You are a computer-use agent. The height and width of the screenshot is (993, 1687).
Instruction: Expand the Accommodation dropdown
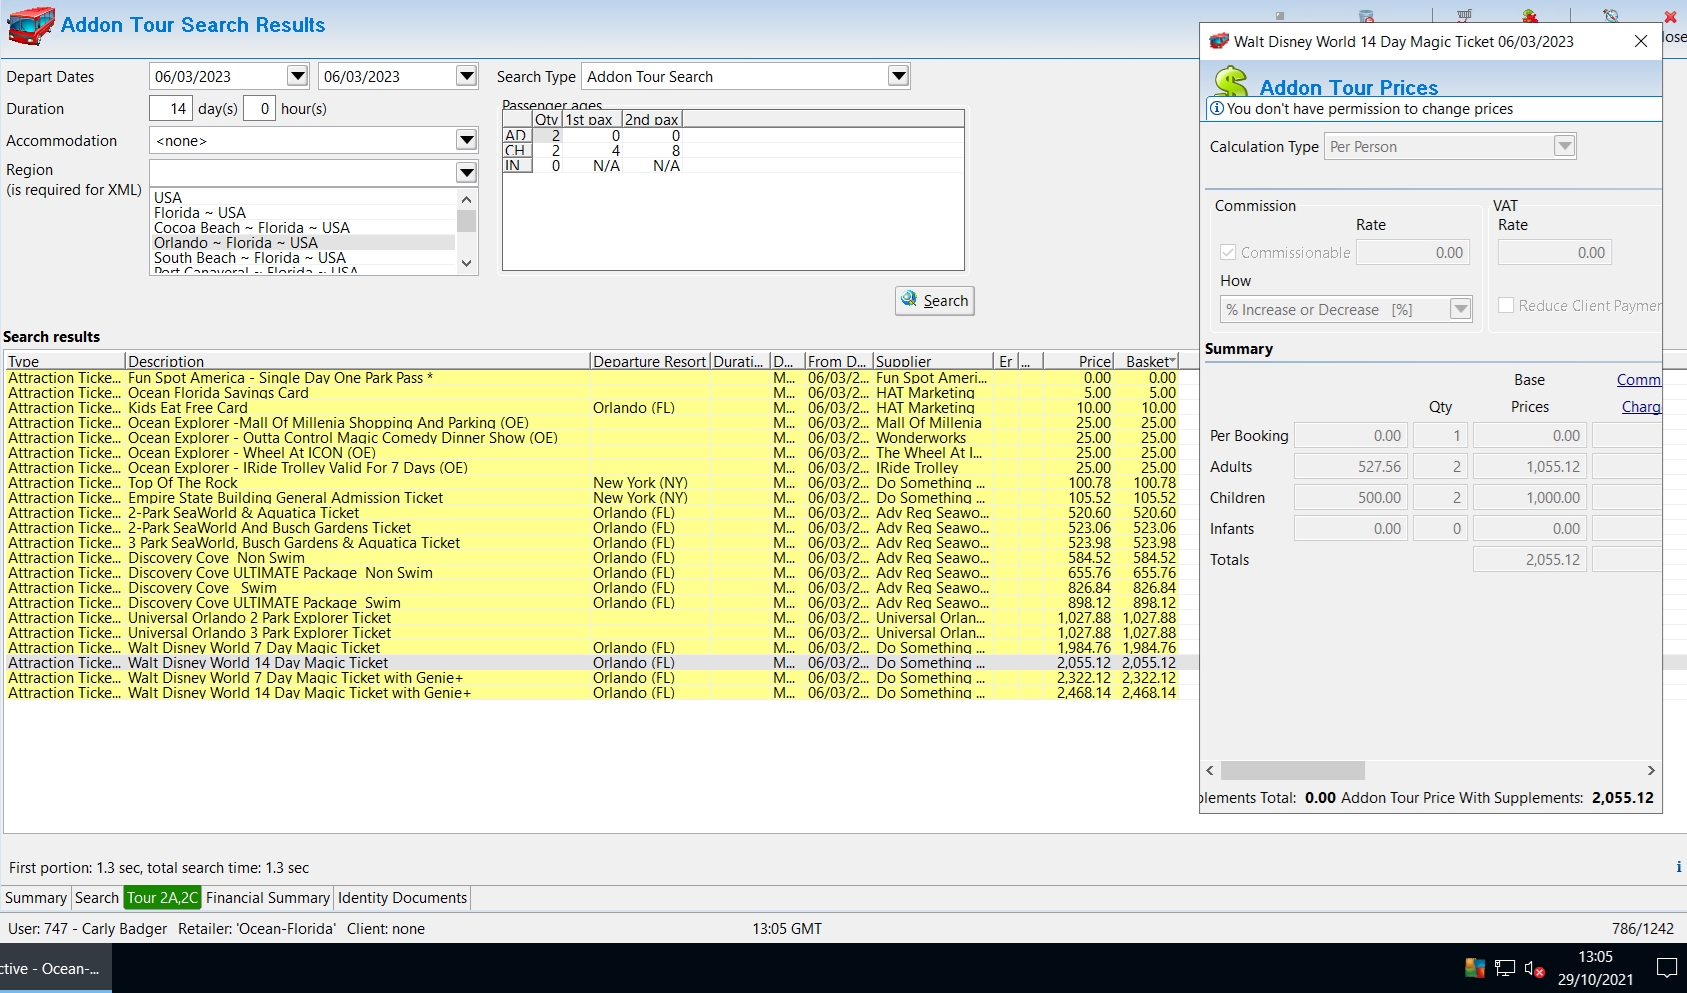pos(466,141)
